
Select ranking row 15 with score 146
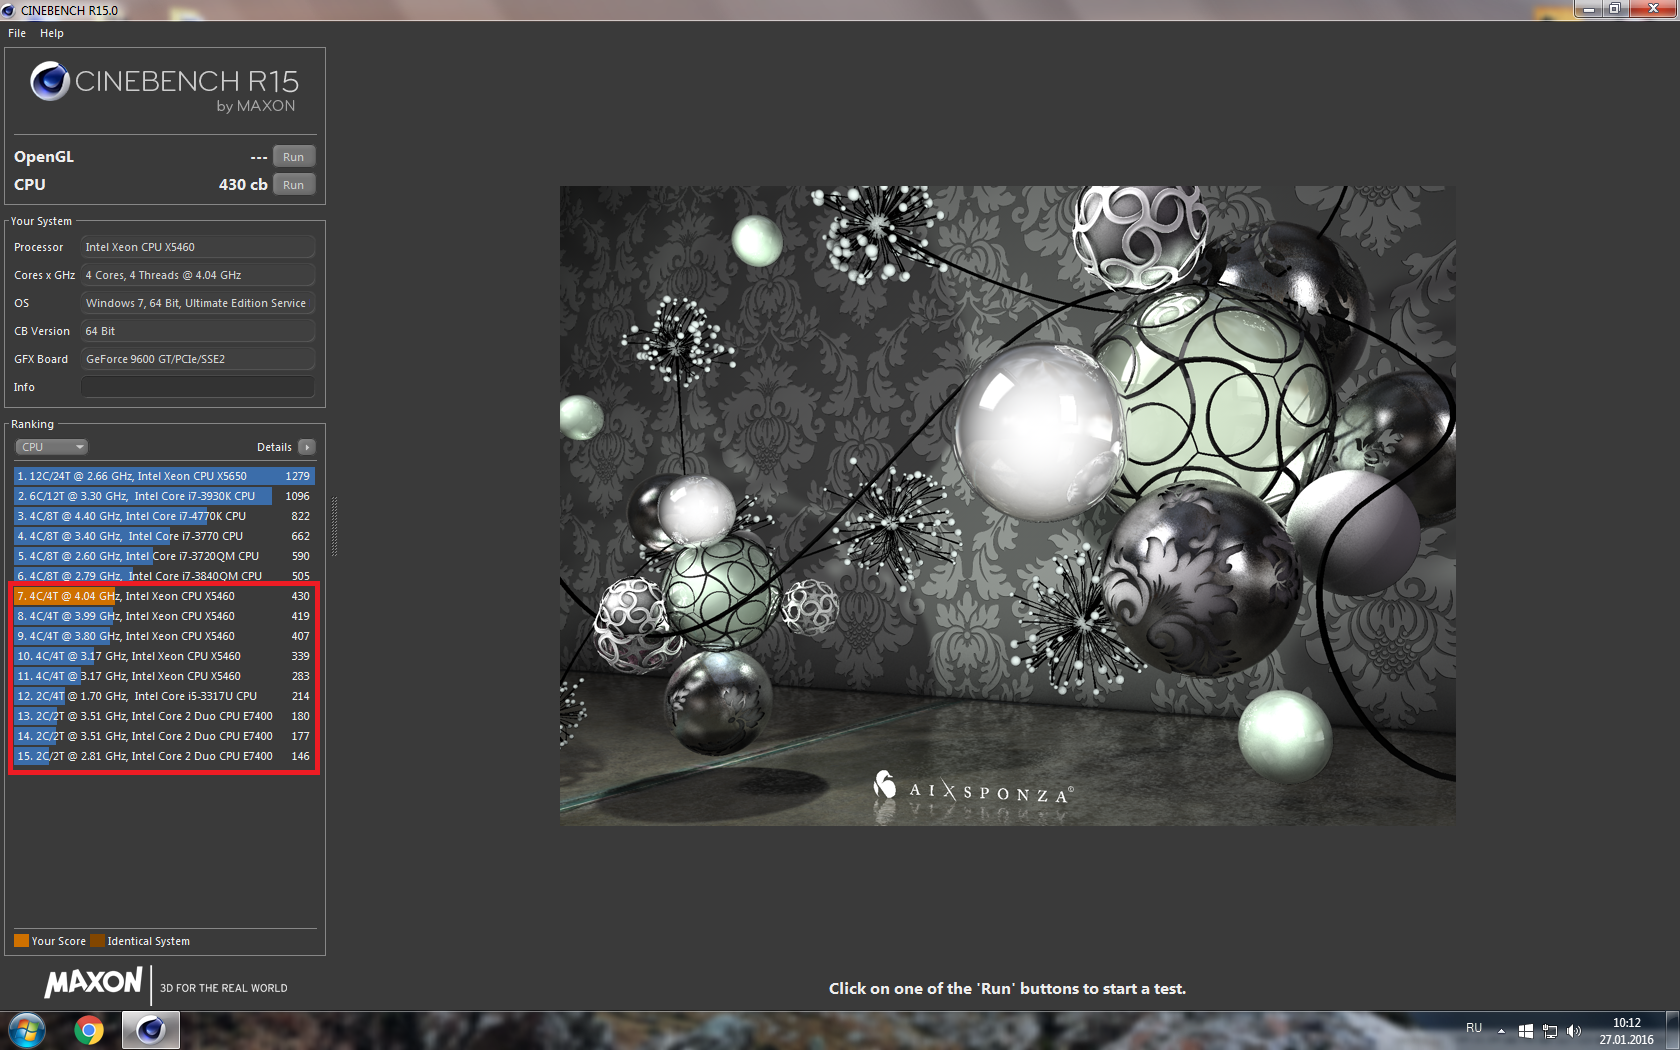point(164,756)
